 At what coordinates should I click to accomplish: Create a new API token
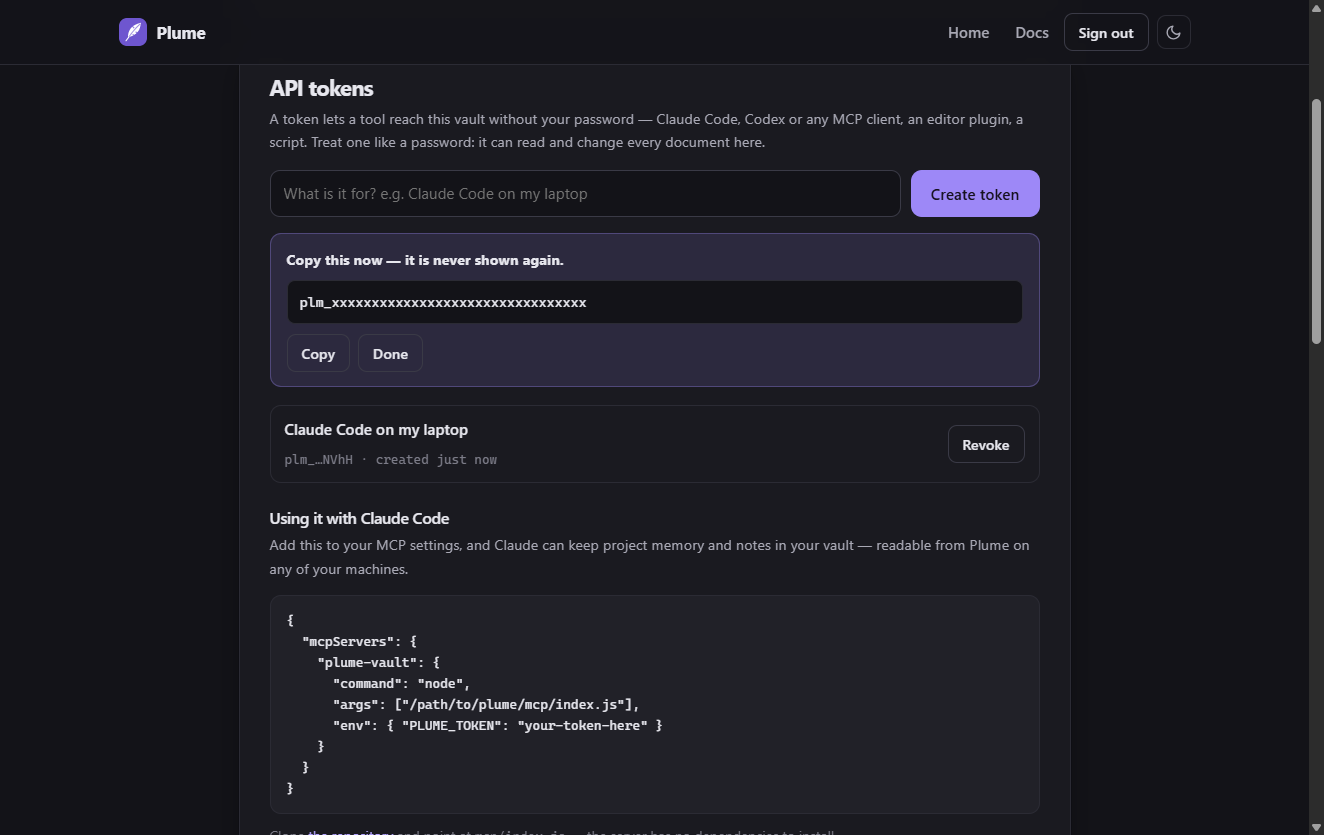coord(975,194)
